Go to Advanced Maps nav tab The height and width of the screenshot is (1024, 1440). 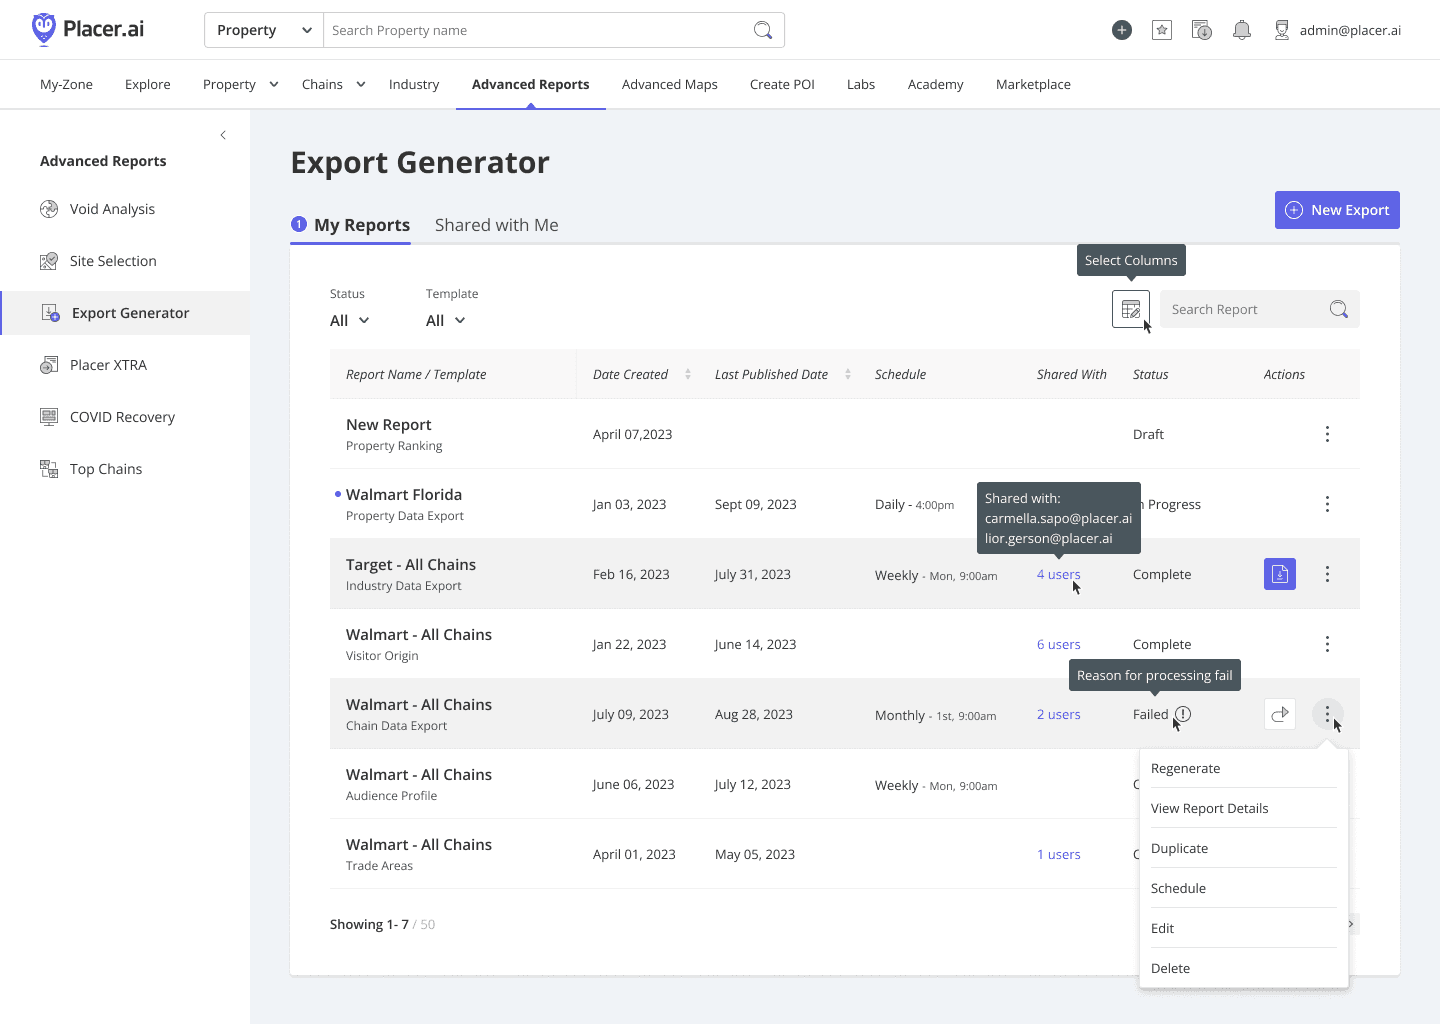[670, 84]
